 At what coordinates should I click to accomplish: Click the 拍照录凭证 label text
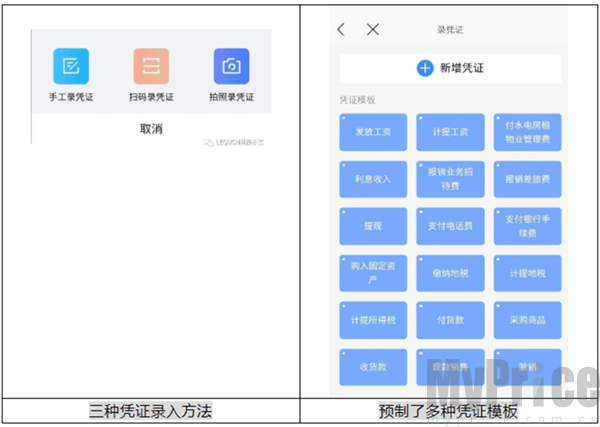point(232,97)
